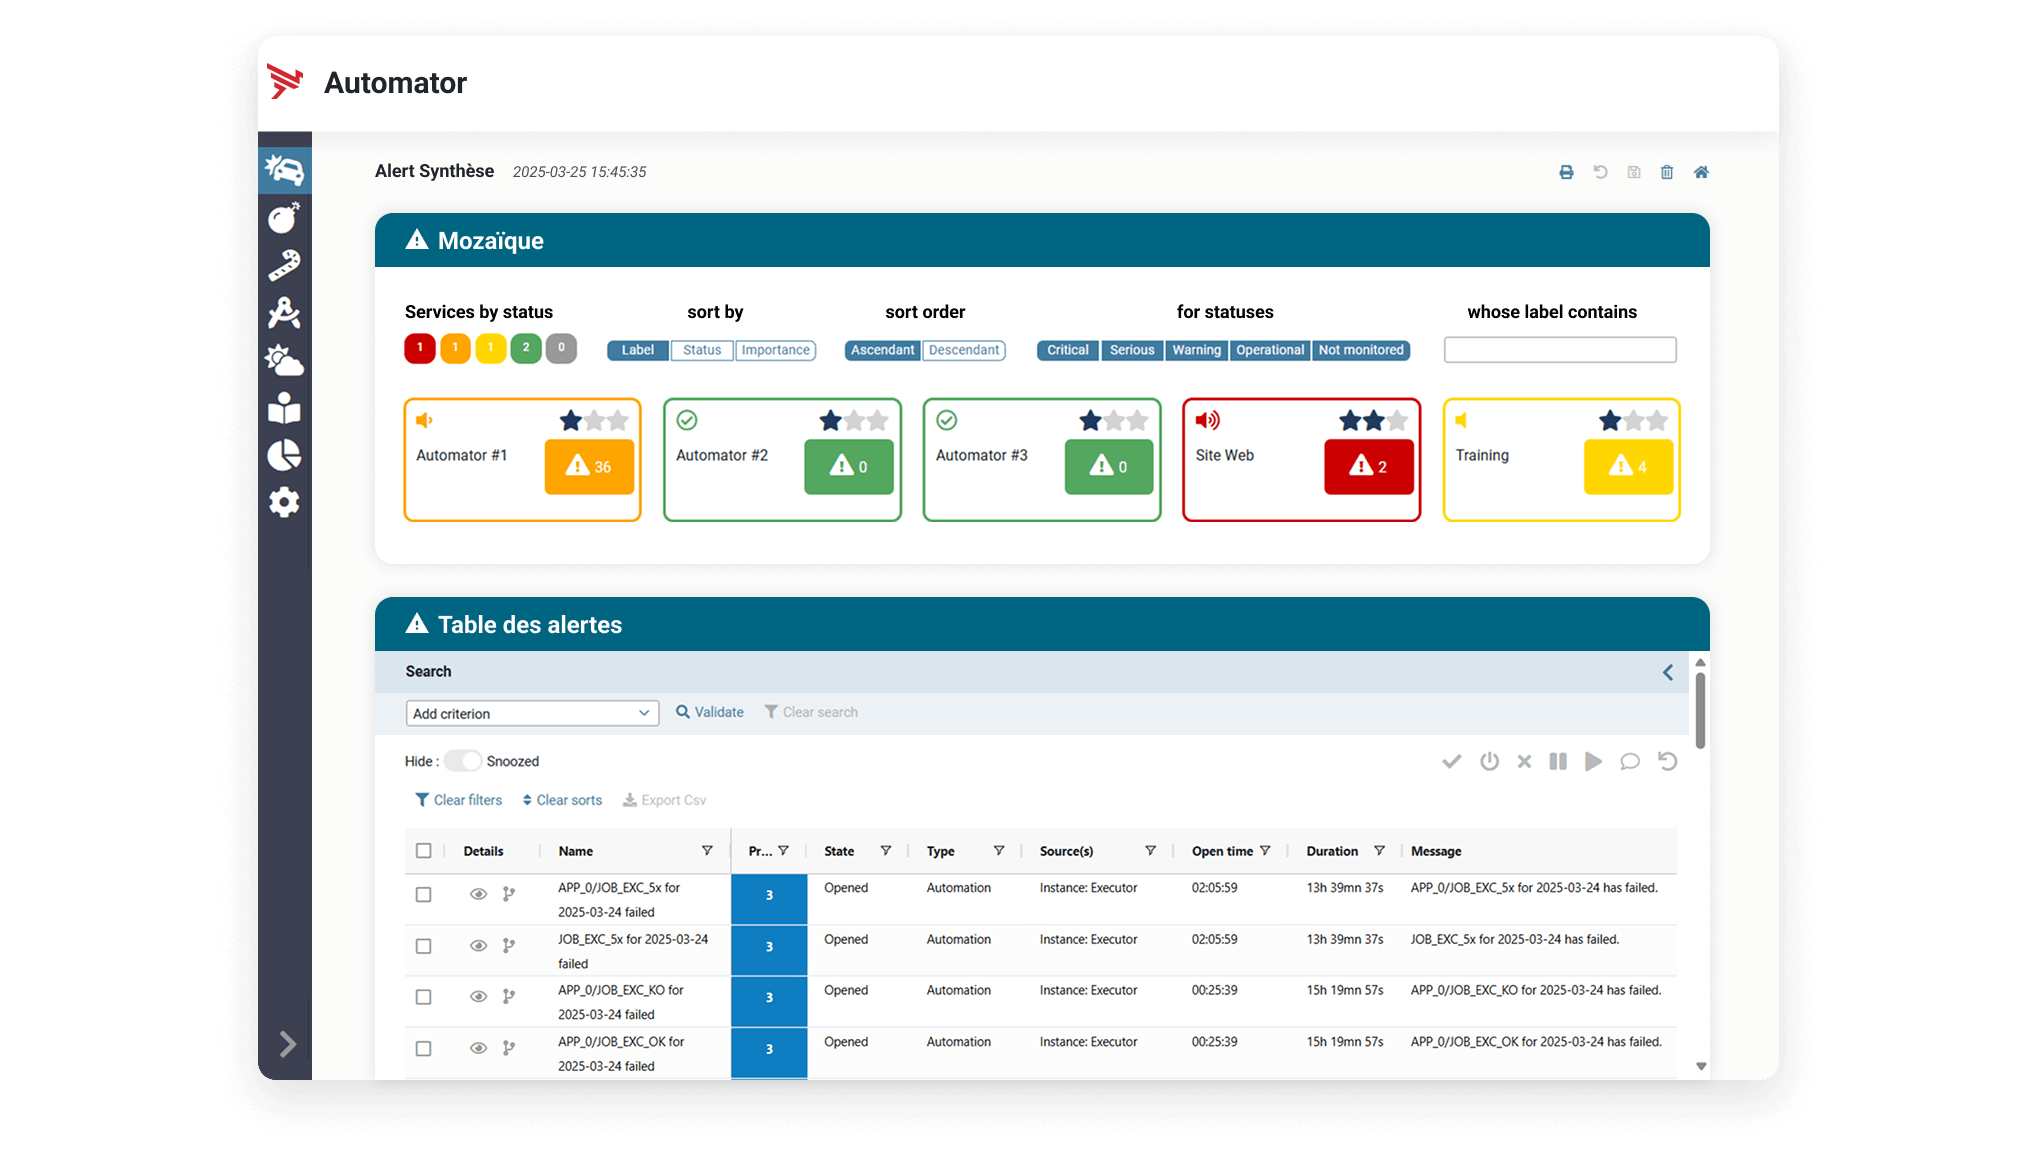
Task: Click the red critical status badge
Action: [420, 348]
